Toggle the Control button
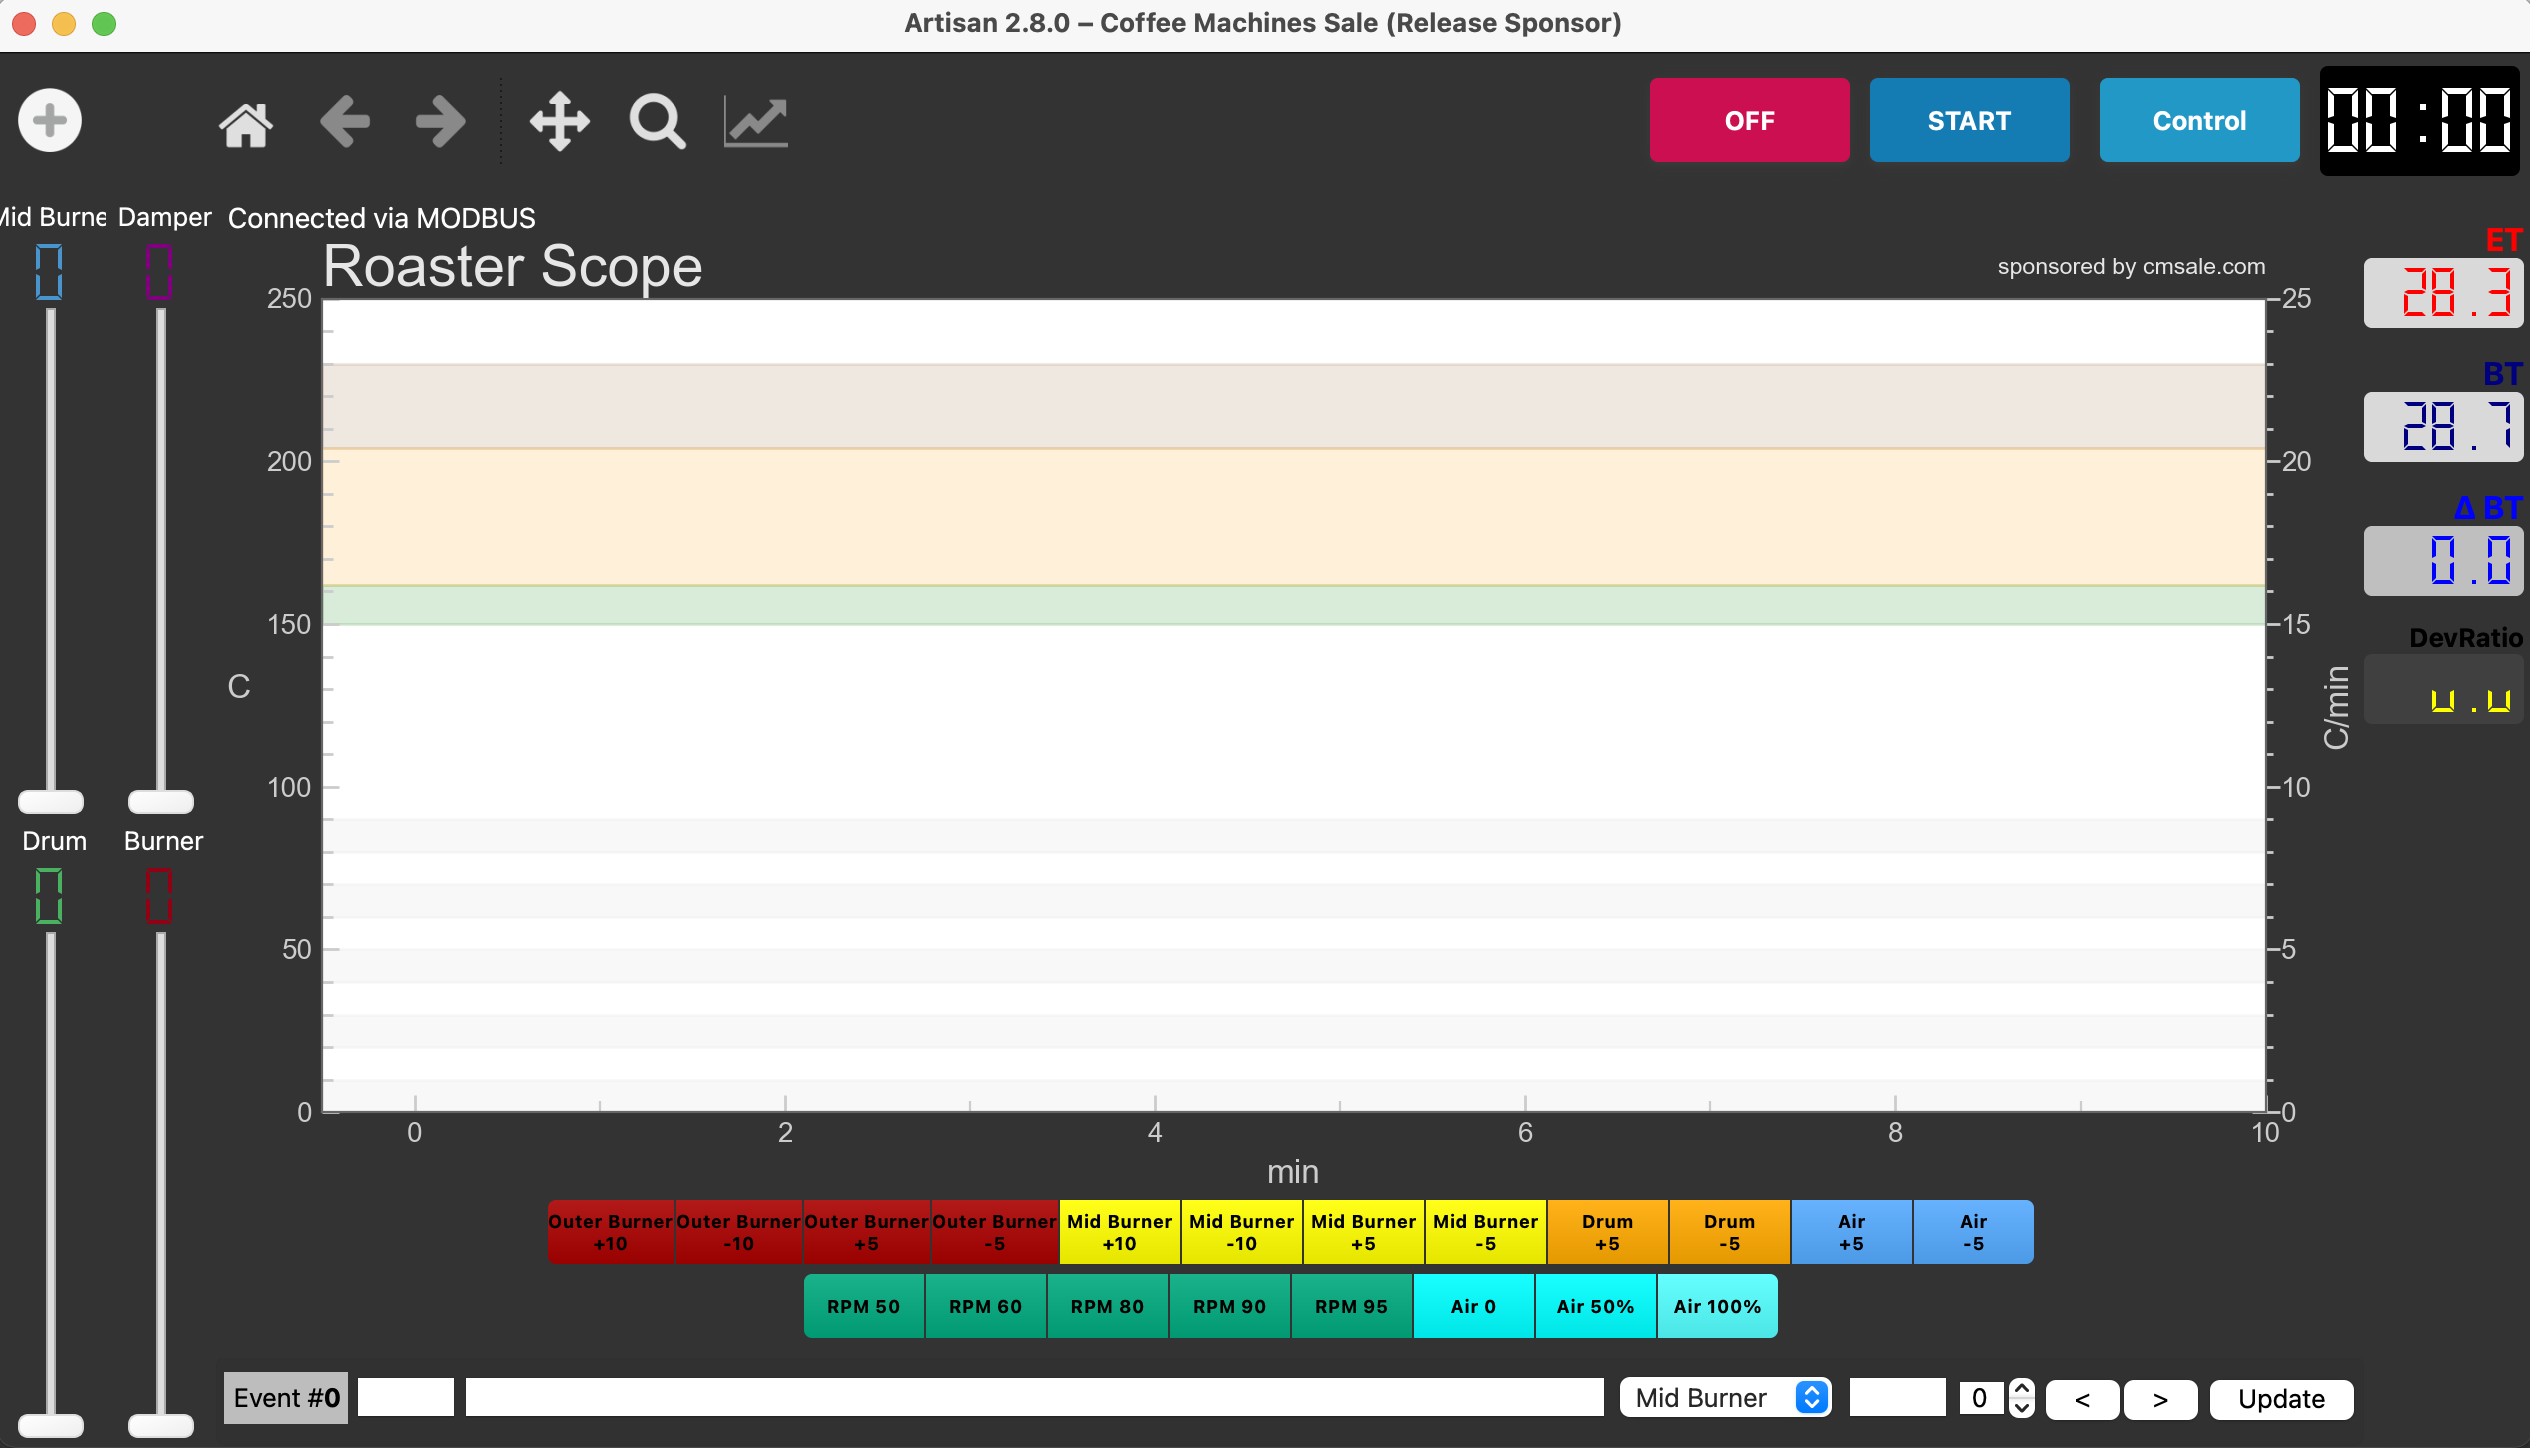 tap(2199, 121)
